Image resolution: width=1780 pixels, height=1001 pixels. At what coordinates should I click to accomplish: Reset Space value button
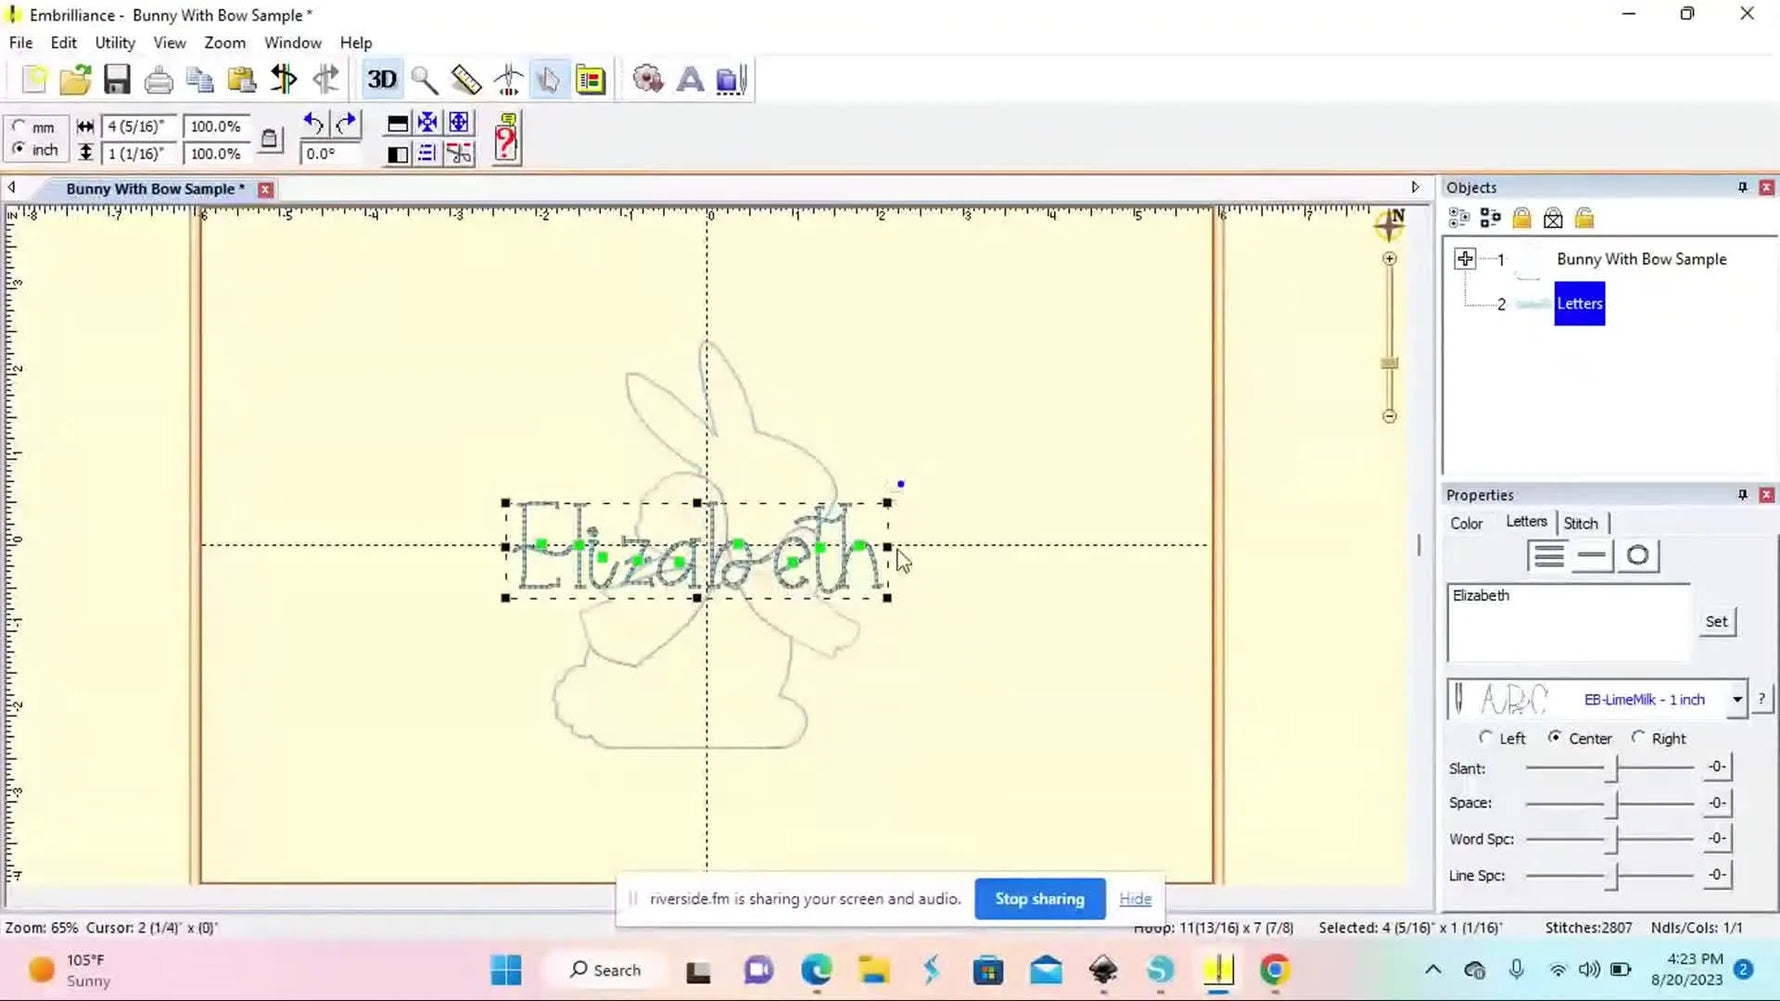point(1716,803)
